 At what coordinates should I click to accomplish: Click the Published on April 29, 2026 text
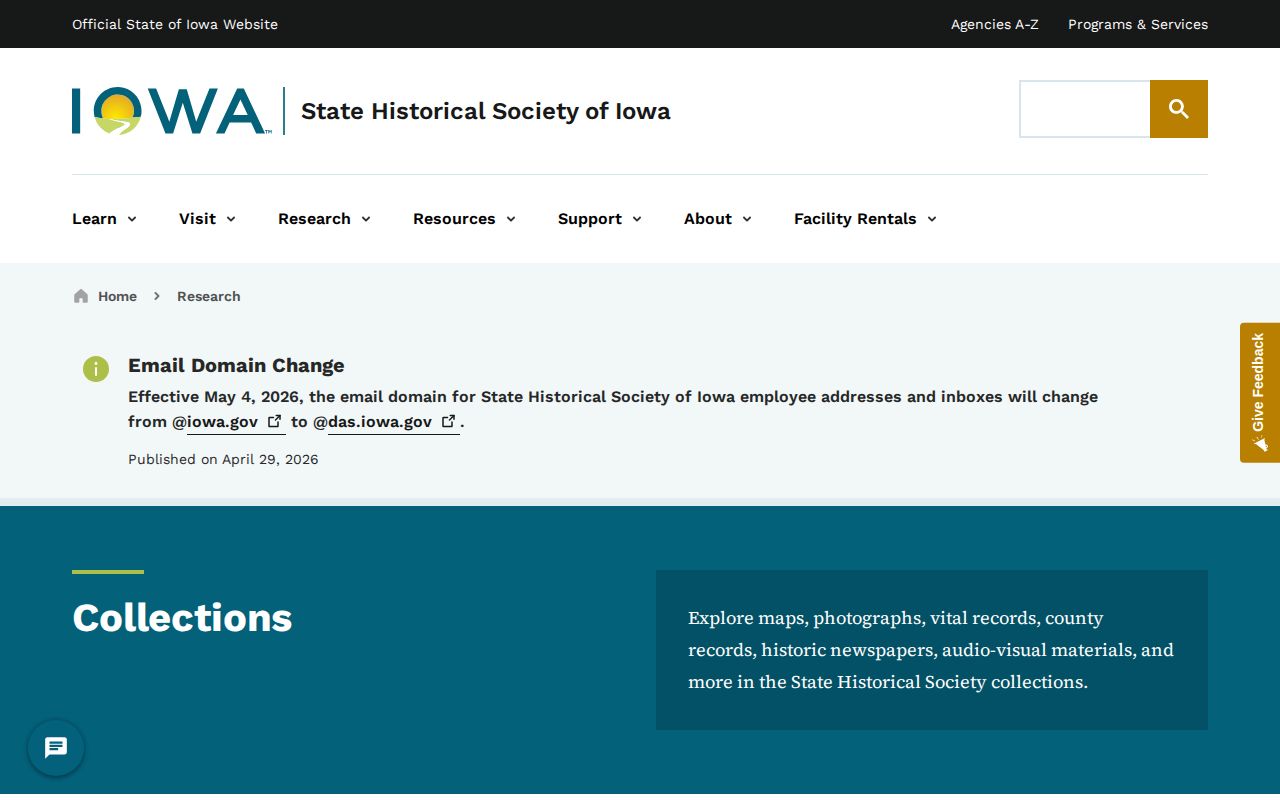tap(223, 460)
